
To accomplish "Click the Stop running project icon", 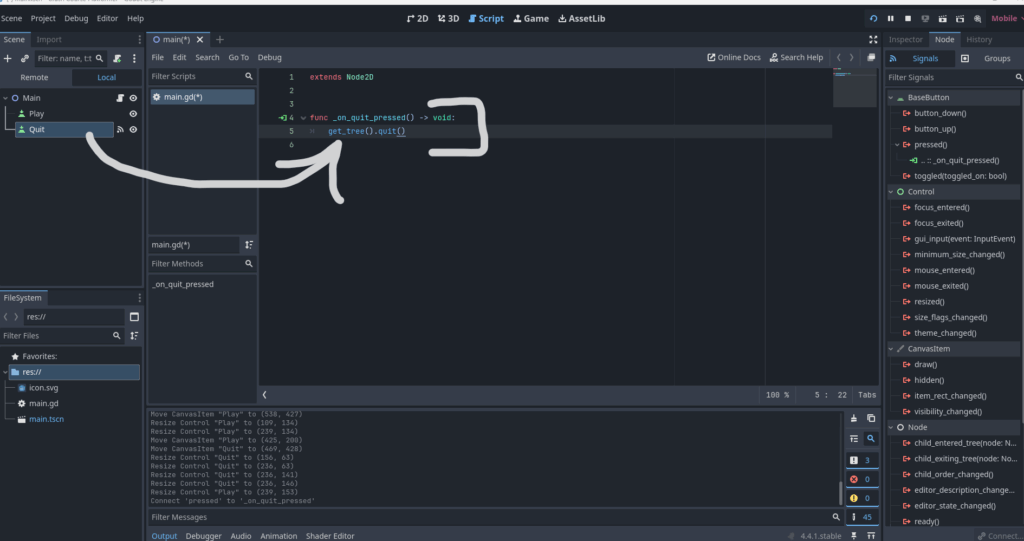I will click(x=907, y=18).
